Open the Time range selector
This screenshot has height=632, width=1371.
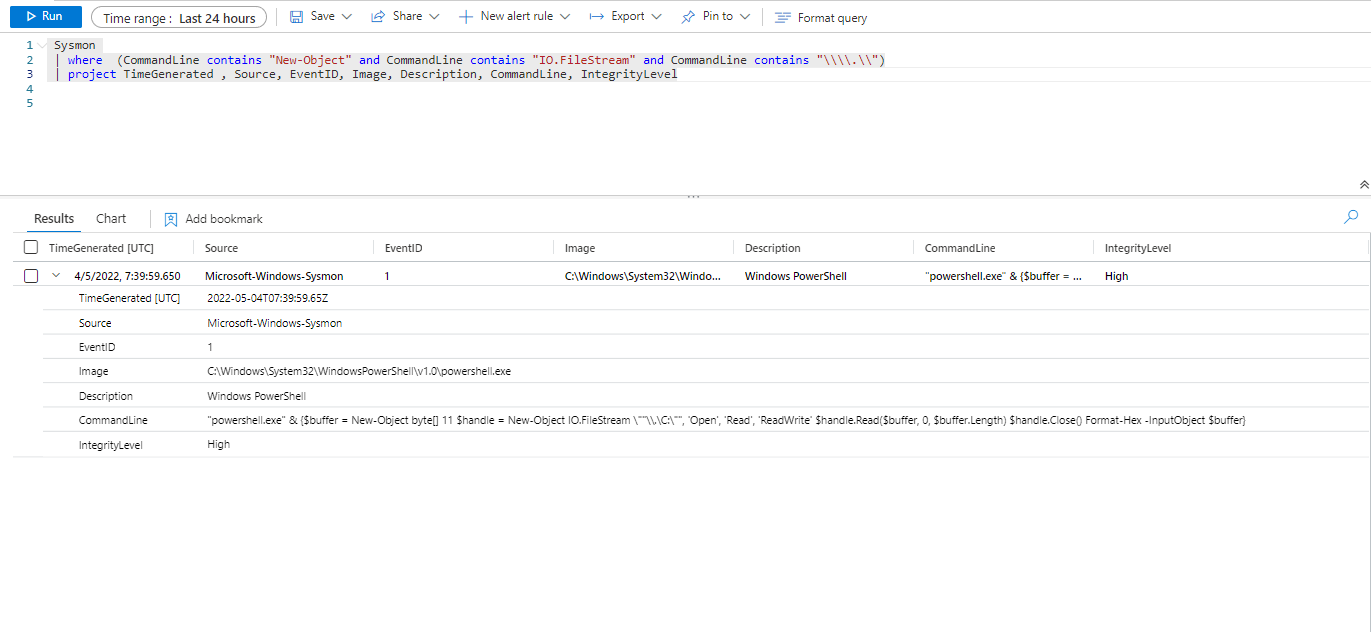point(179,18)
